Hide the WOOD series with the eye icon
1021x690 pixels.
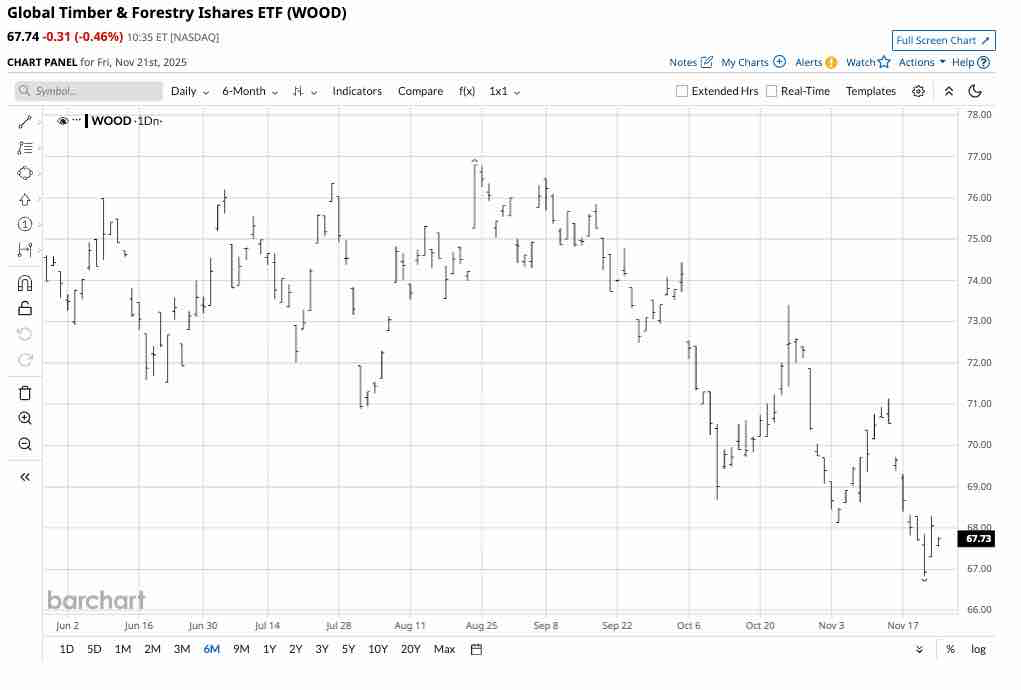click(x=63, y=121)
